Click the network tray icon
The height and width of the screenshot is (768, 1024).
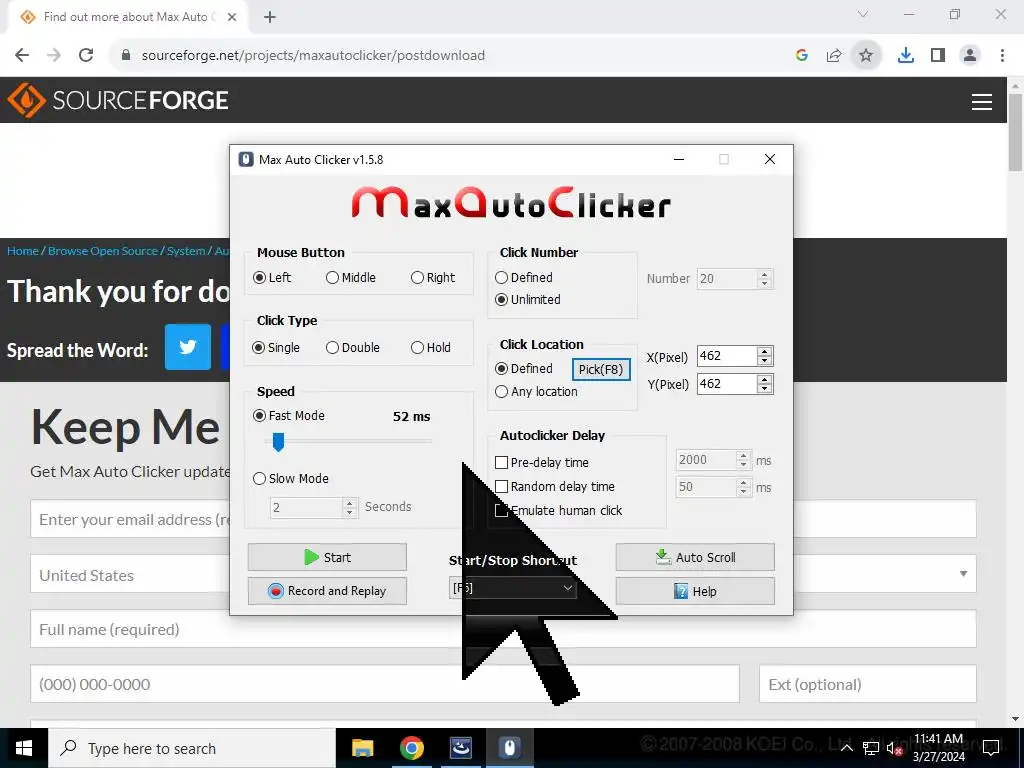pos(871,748)
